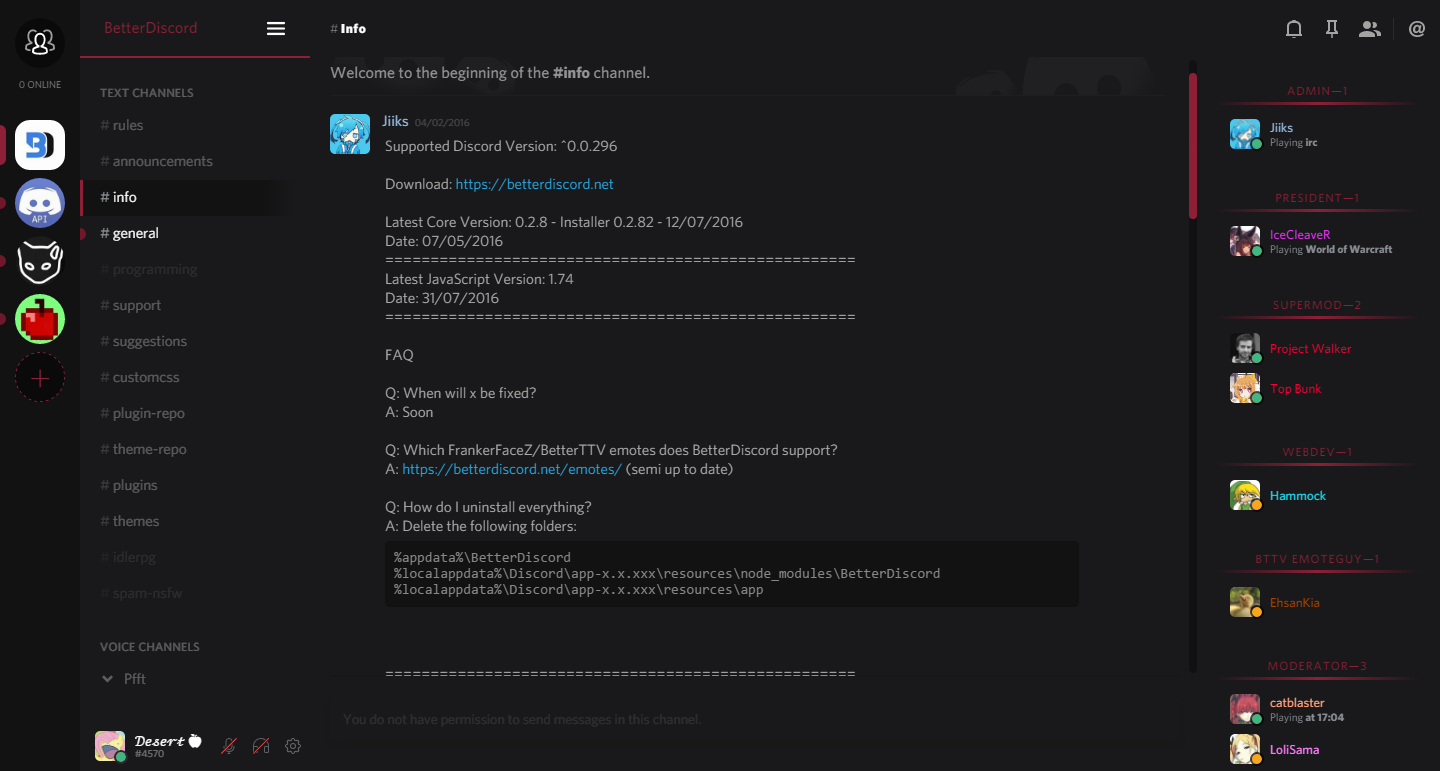Click Top Bunk name in member list
This screenshot has width=1440, height=771.
1295,389
